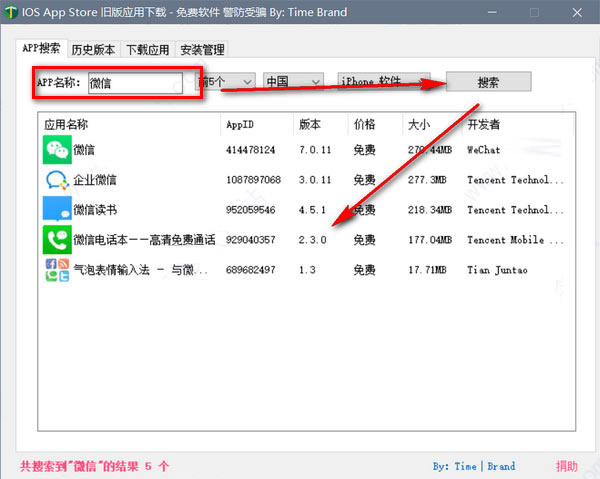The height and width of the screenshot is (479, 600).
Task: Open the 中国 country dropdown
Action: (293, 82)
